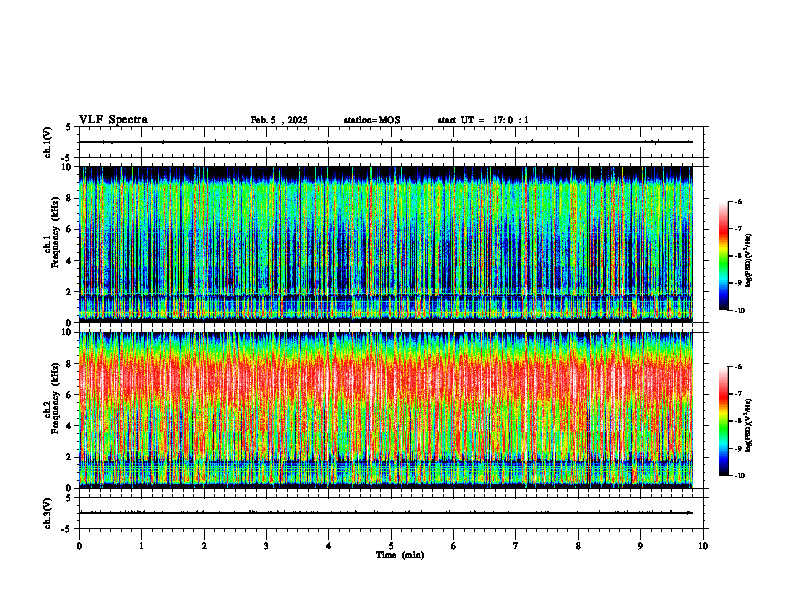Click the ch.1 frequency tick "4"
The image size is (792, 612).
click(x=70, y=261)
